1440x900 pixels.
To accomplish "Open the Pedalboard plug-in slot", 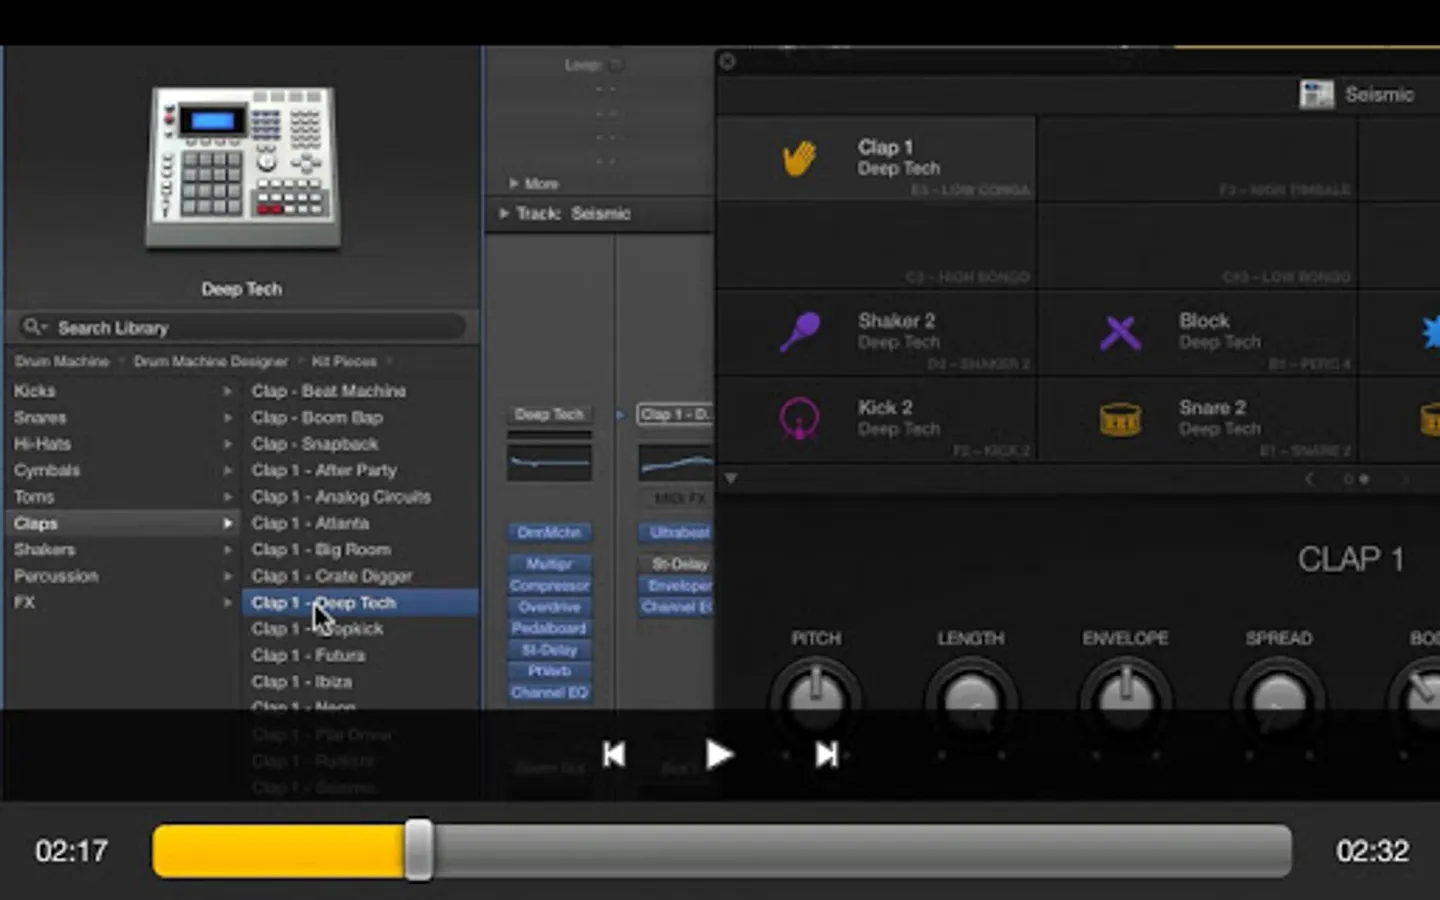I will tap(549, 628).
